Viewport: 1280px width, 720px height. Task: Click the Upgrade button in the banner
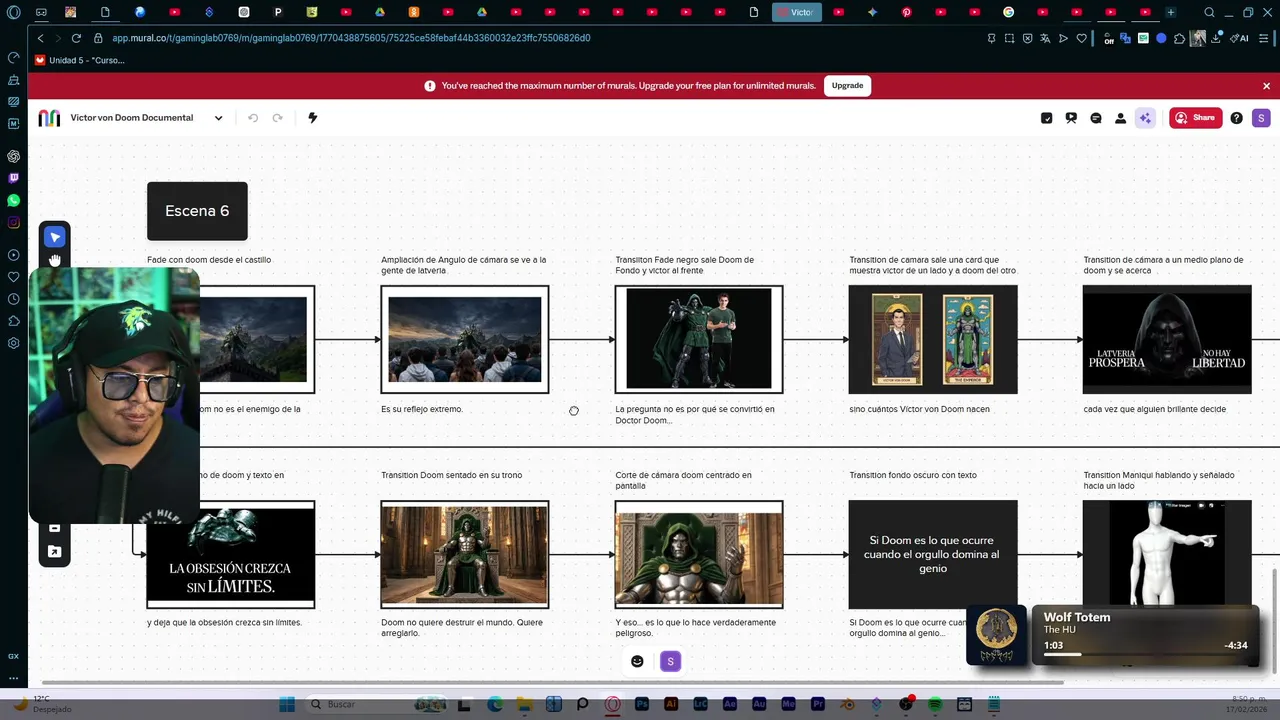point(847,86)
